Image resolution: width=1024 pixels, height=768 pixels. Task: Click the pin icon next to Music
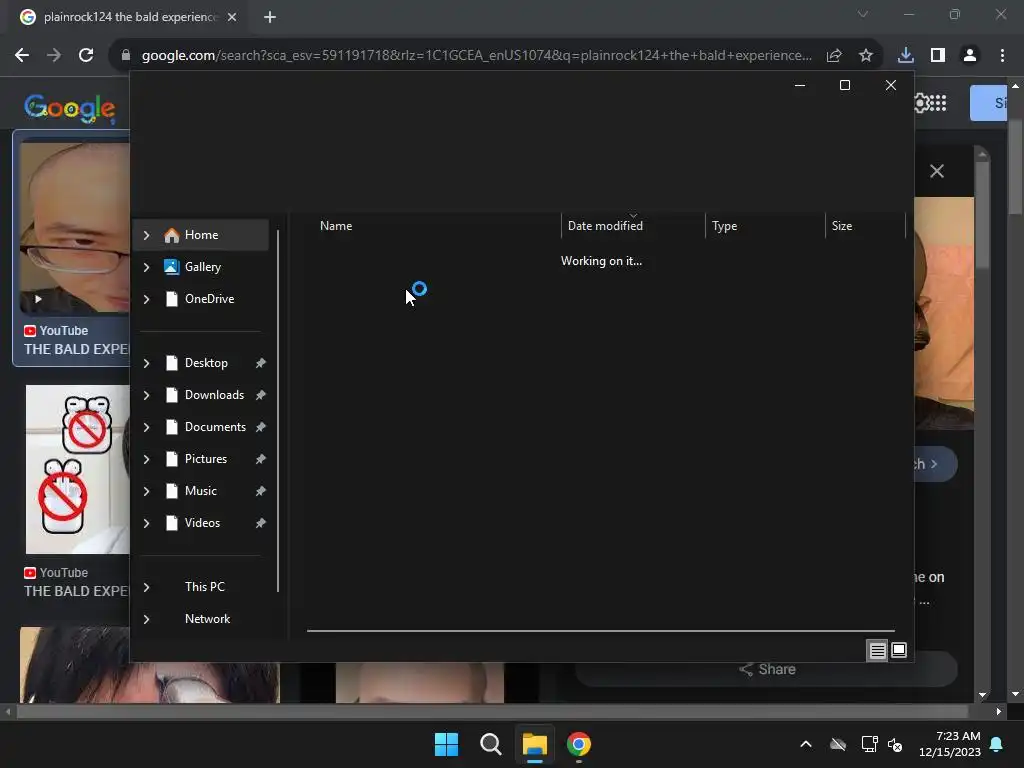[261, 491]
